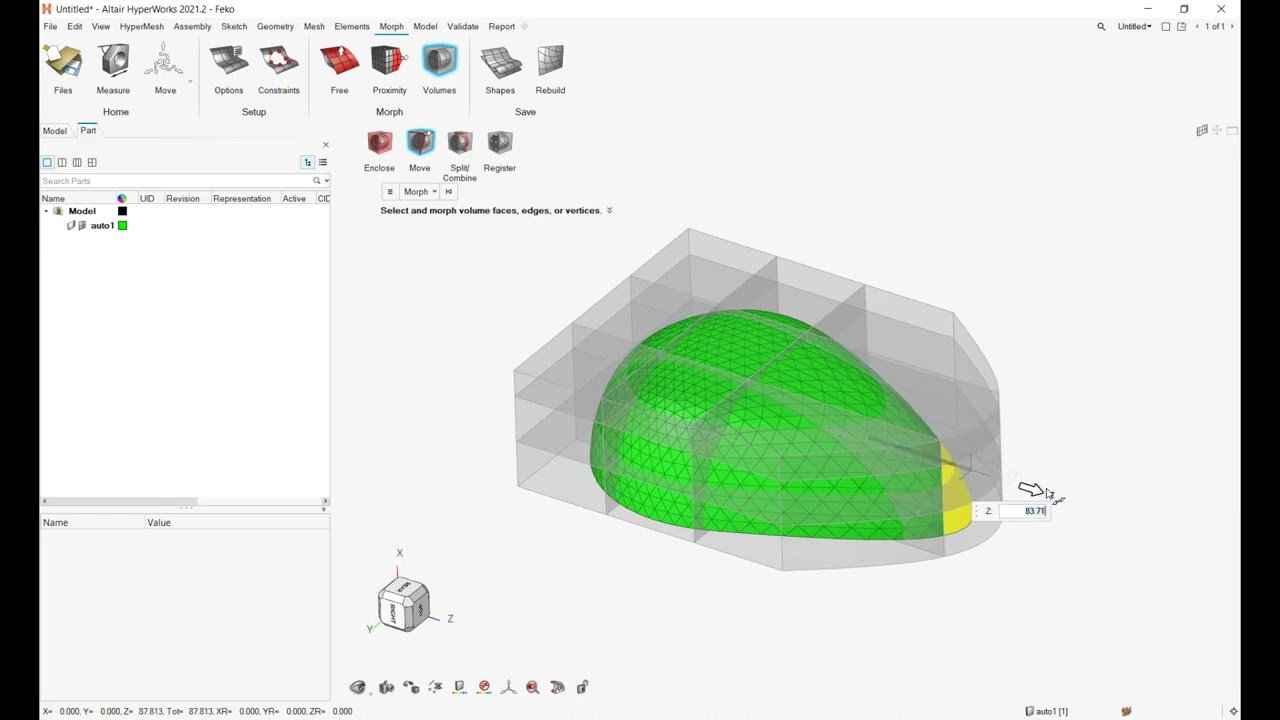Open the File menu

(x=50, y=27)
